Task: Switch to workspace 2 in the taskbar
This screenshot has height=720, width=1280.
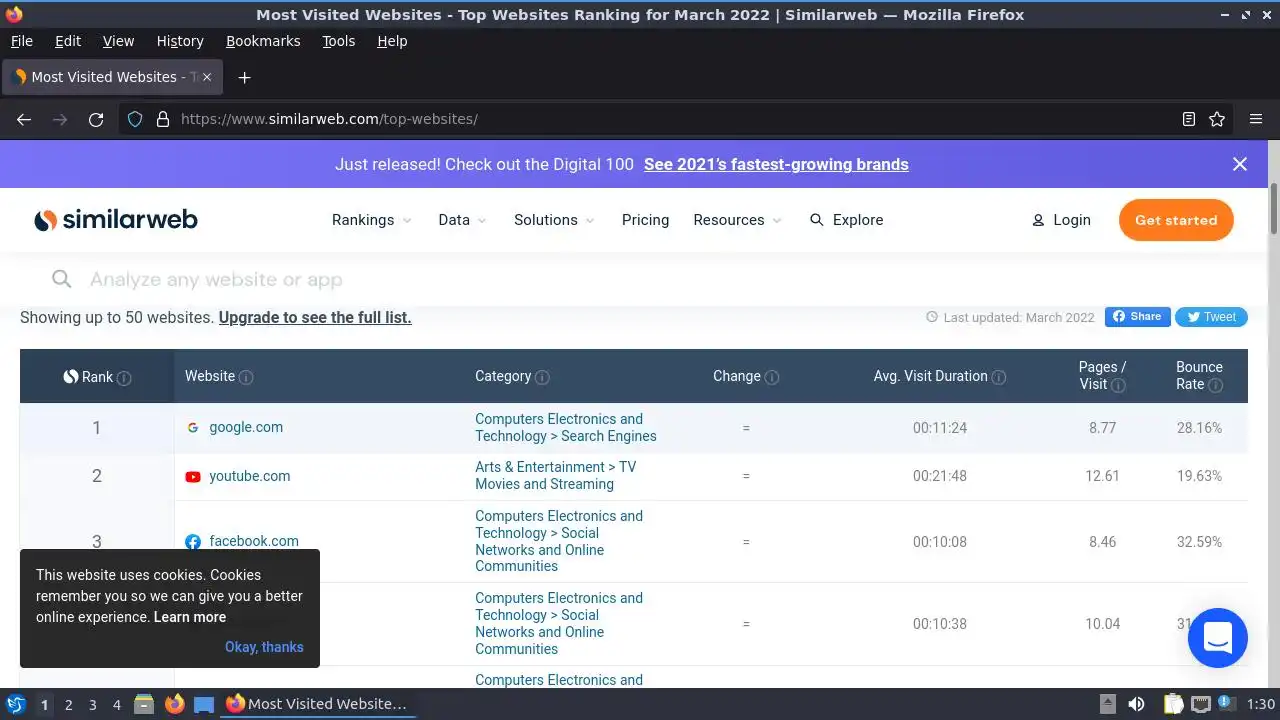Action: [x=68, y=704]
